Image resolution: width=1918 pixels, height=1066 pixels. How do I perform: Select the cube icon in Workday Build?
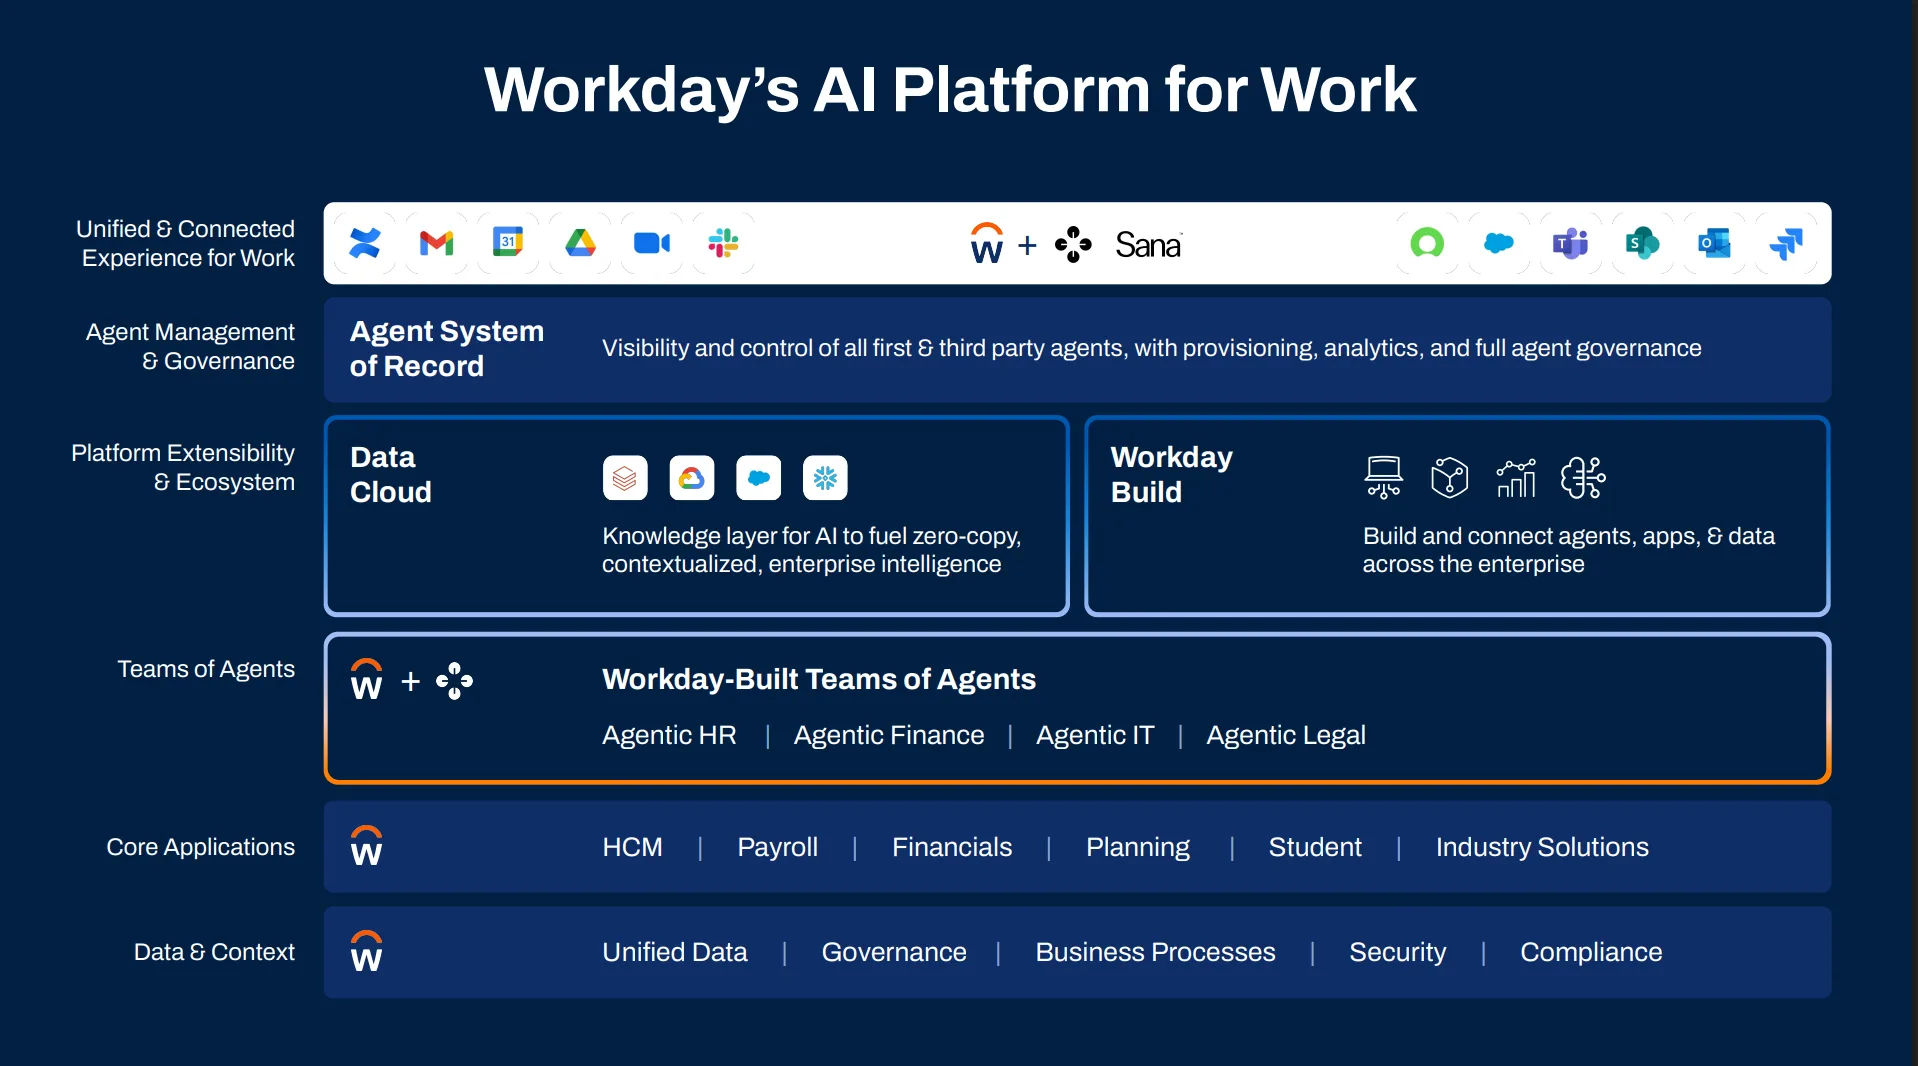coord(1449,477)
